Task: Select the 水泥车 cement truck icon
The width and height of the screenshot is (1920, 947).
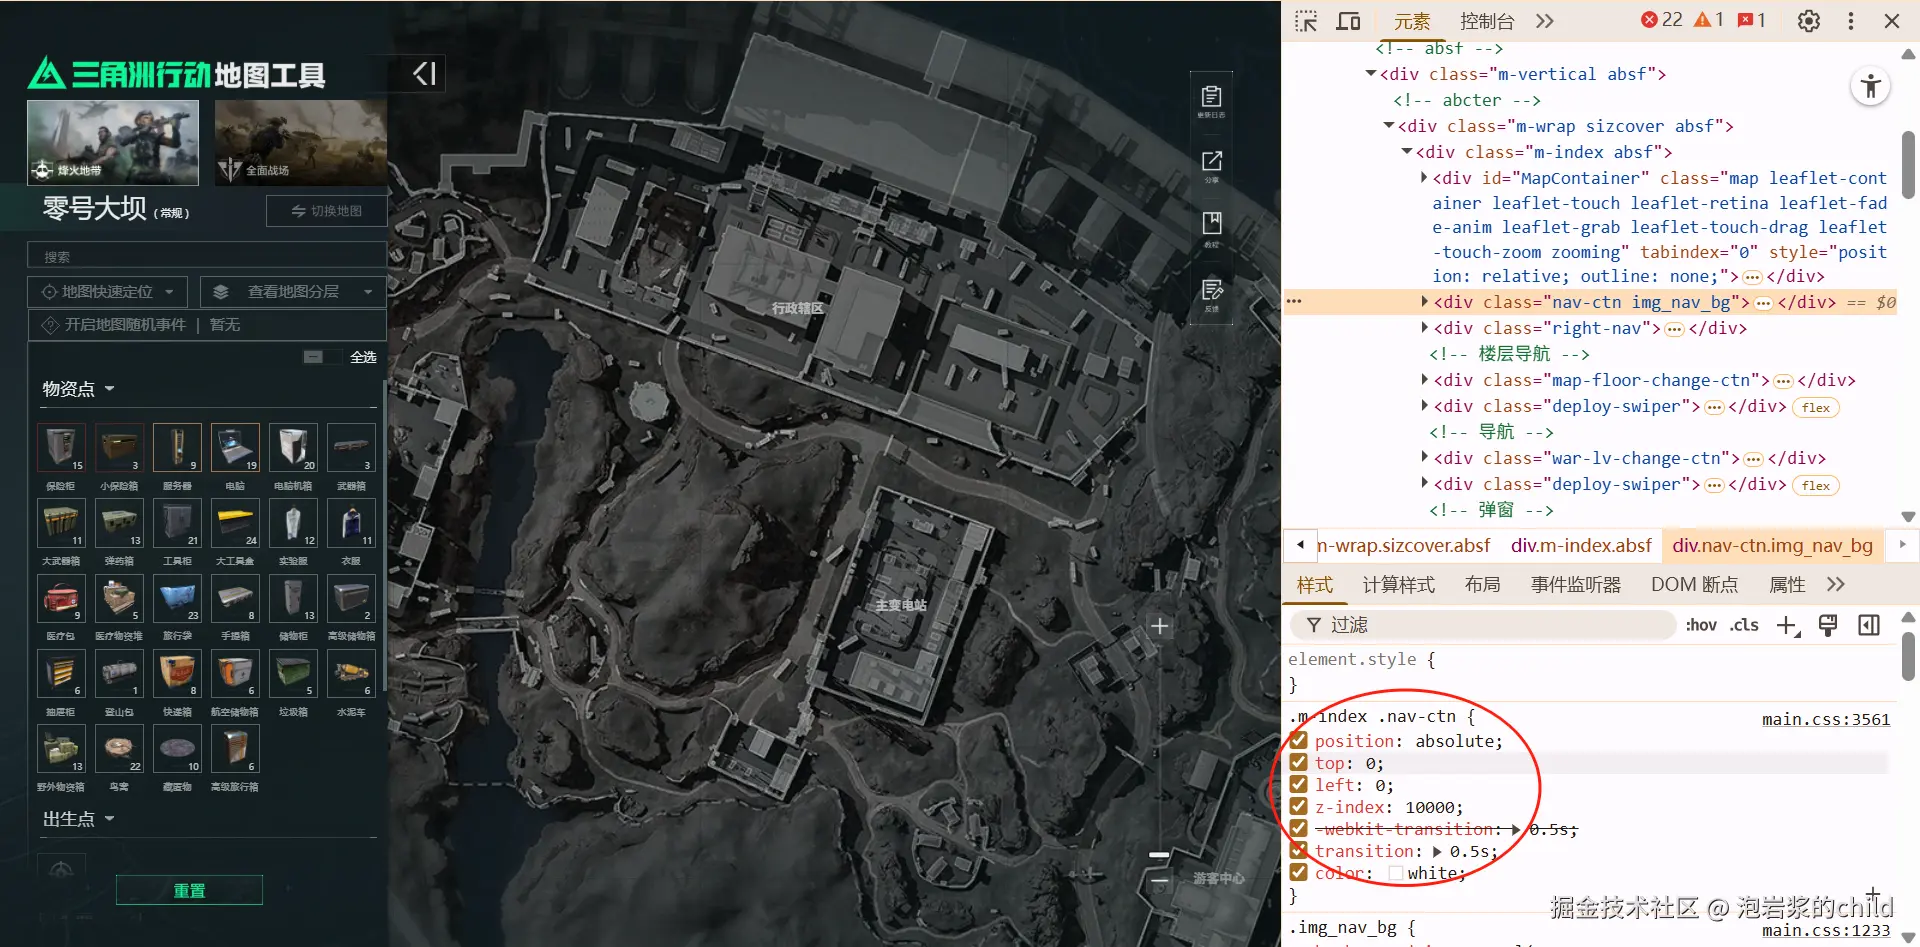Action: 351,673
